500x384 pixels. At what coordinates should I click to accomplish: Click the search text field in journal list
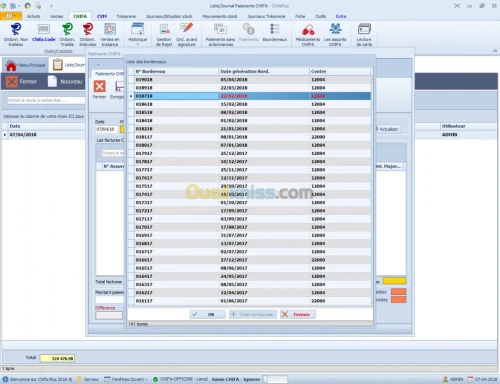click(x=46, y=100)
